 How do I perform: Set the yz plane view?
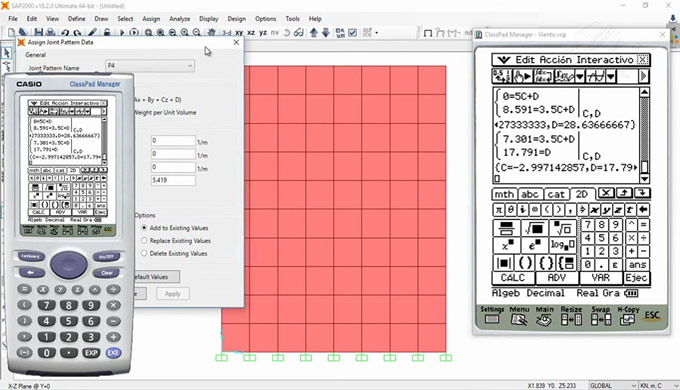pyautogui.click(x=263, y=33)
